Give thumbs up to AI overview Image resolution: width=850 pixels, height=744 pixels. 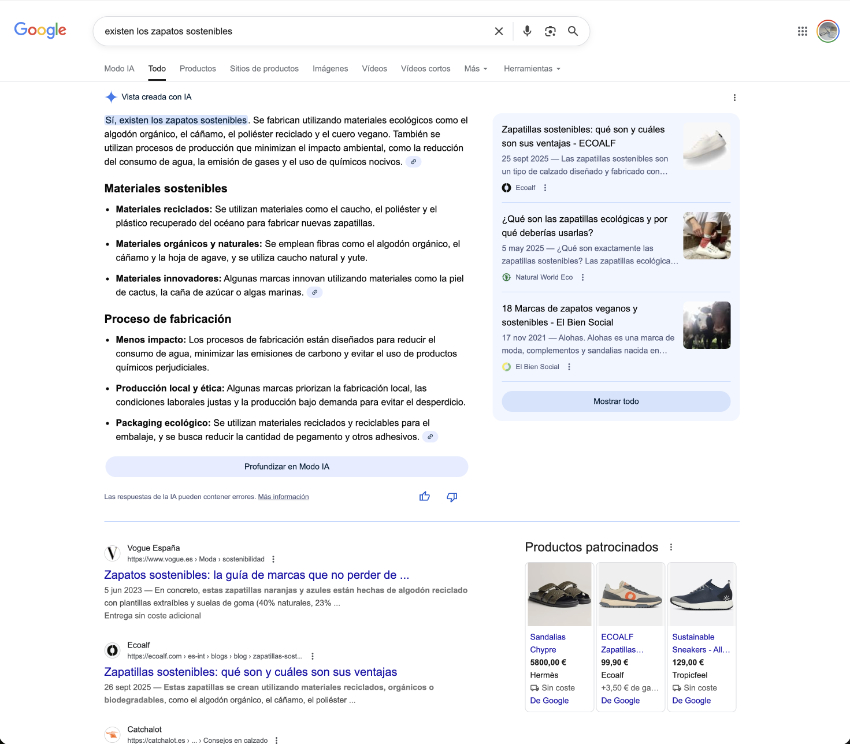pyautogui.click(x=425, y=497)
